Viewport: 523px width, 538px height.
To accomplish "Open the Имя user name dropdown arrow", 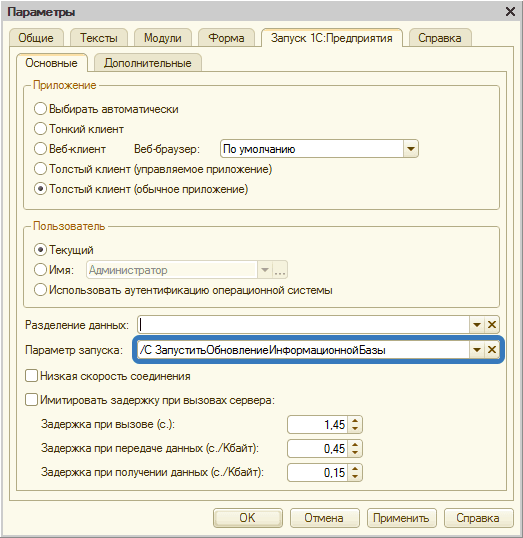I will tap(265, 270).
